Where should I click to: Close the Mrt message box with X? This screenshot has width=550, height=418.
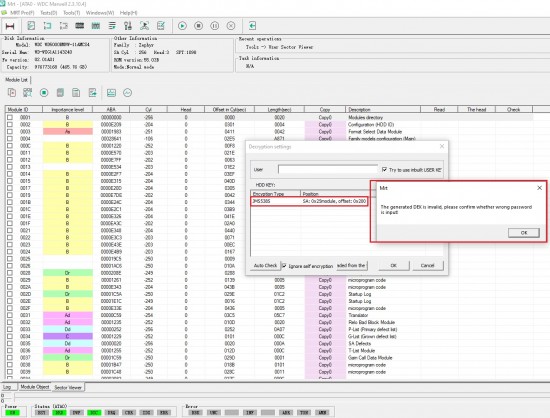539,188
